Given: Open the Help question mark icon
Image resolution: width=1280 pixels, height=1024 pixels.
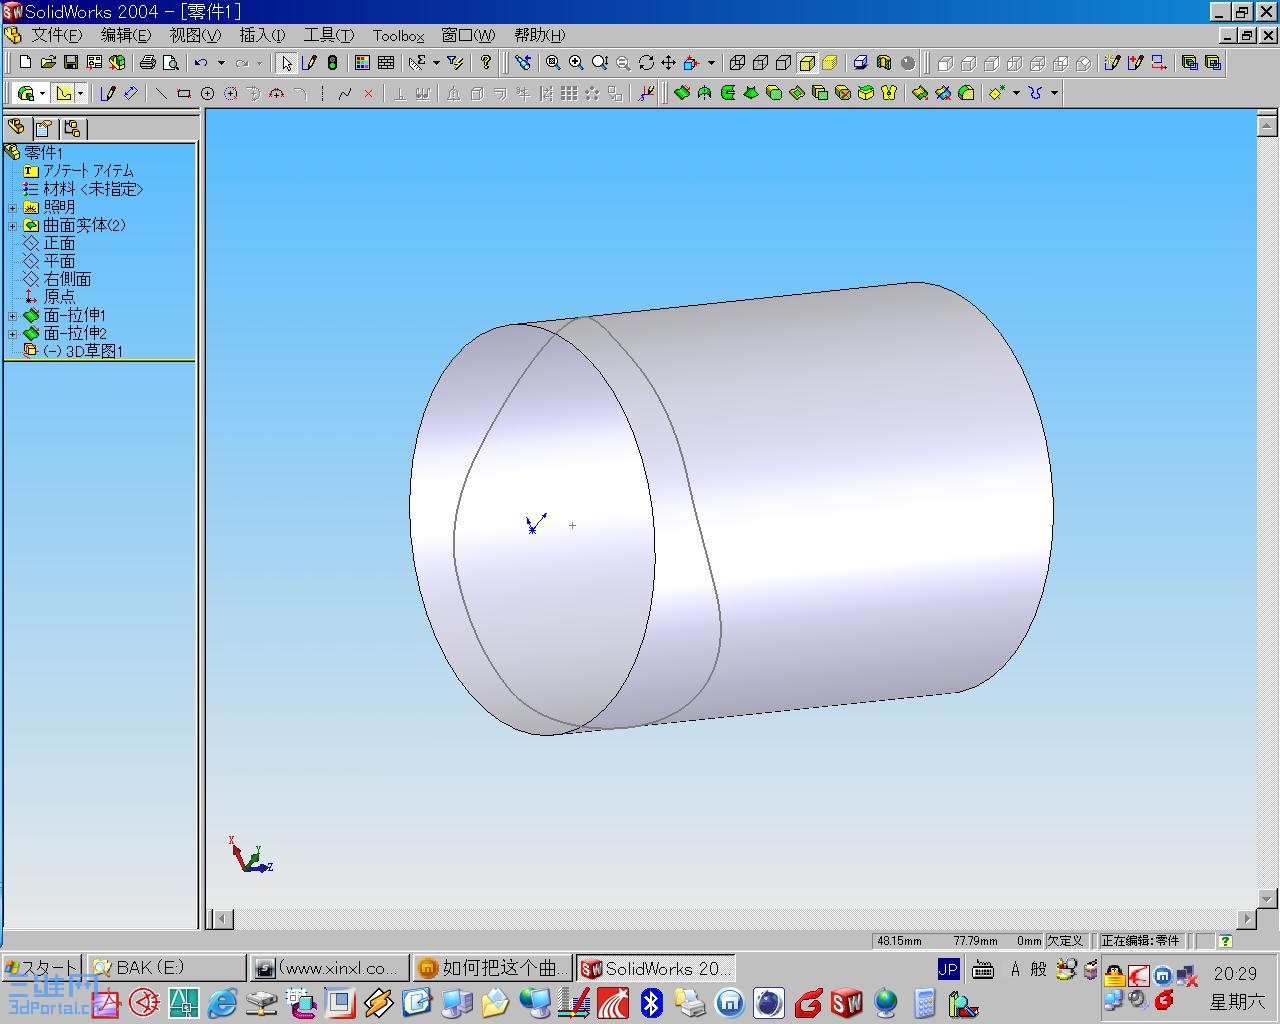Looking at the screenshot, I should pyautogui.click(x=486, y=63).
